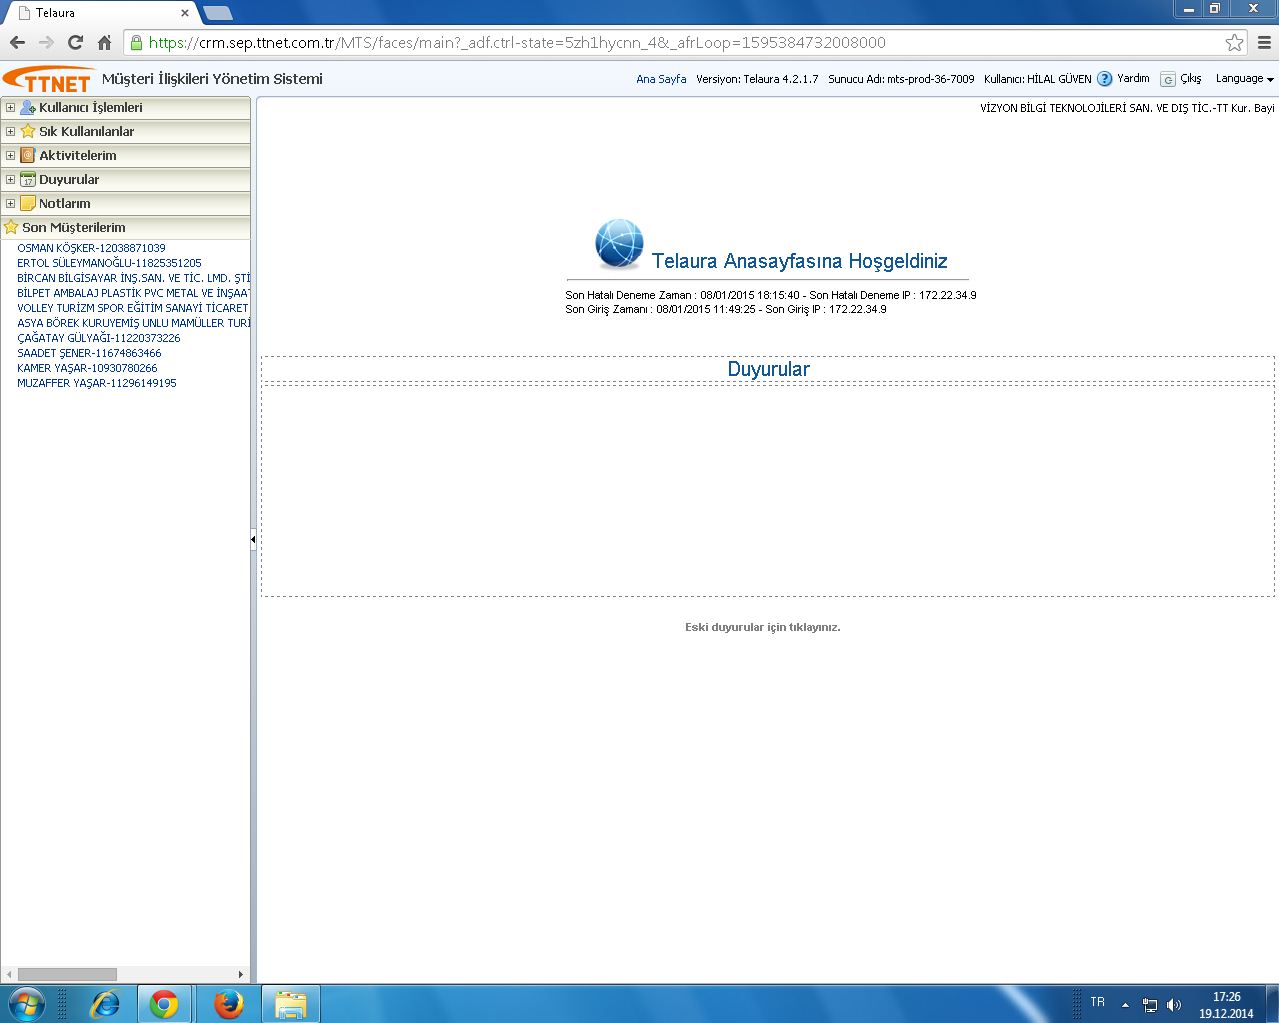Click the Versiyon: Telaura 4.2.1.7 text
The width and height of the screenshot is (1279, 1023).
pos(757,79)
